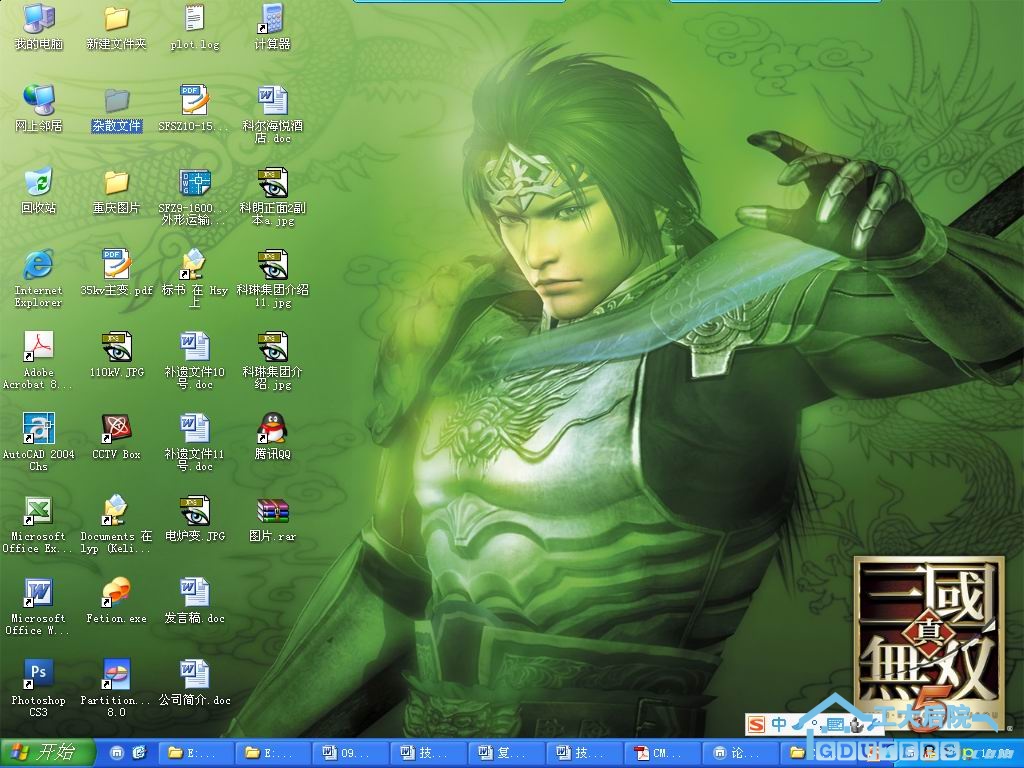Click the Microsoft Office Excel shortcut
This screenshot has height=768, width=1024.
(x=38, y=511)
